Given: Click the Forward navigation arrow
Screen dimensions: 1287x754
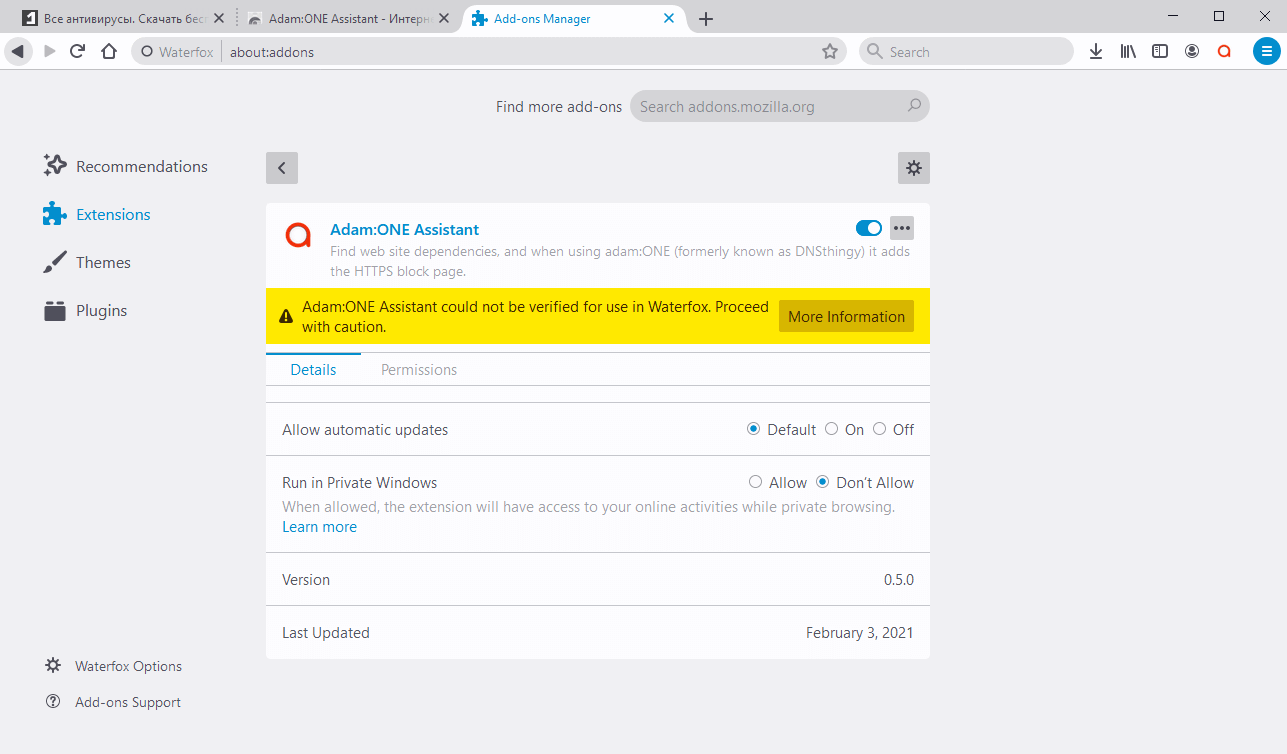Looking at the screenshot, I should pyautogui.click(x=49, y=51).
